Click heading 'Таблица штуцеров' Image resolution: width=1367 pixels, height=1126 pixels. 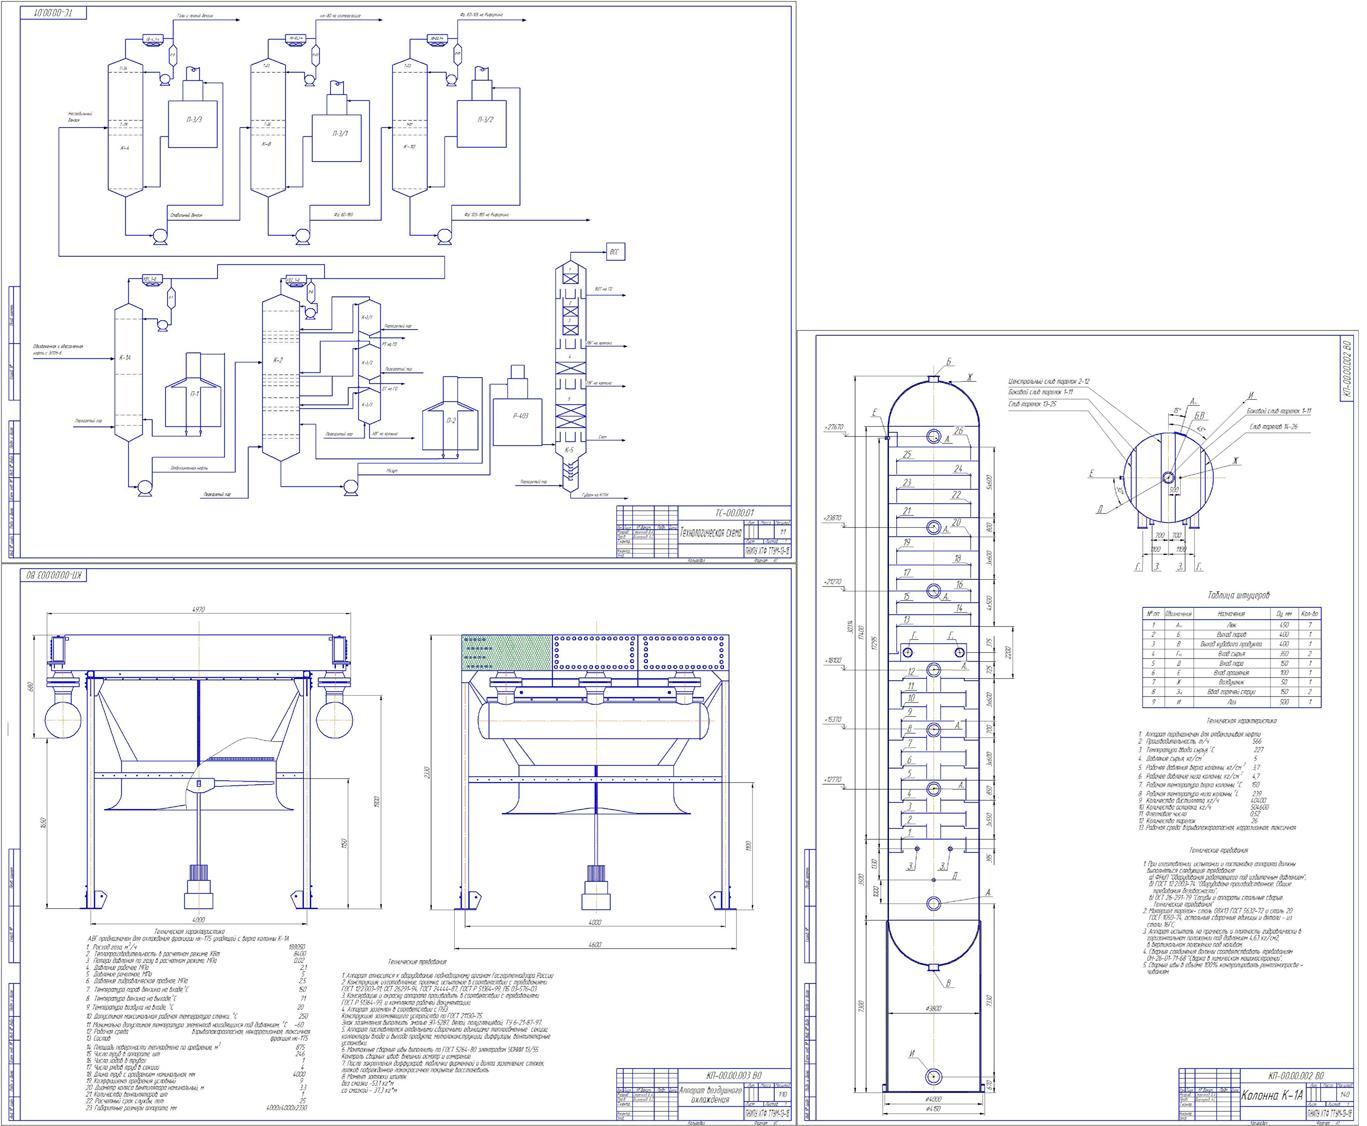[x=1237, y=593]
